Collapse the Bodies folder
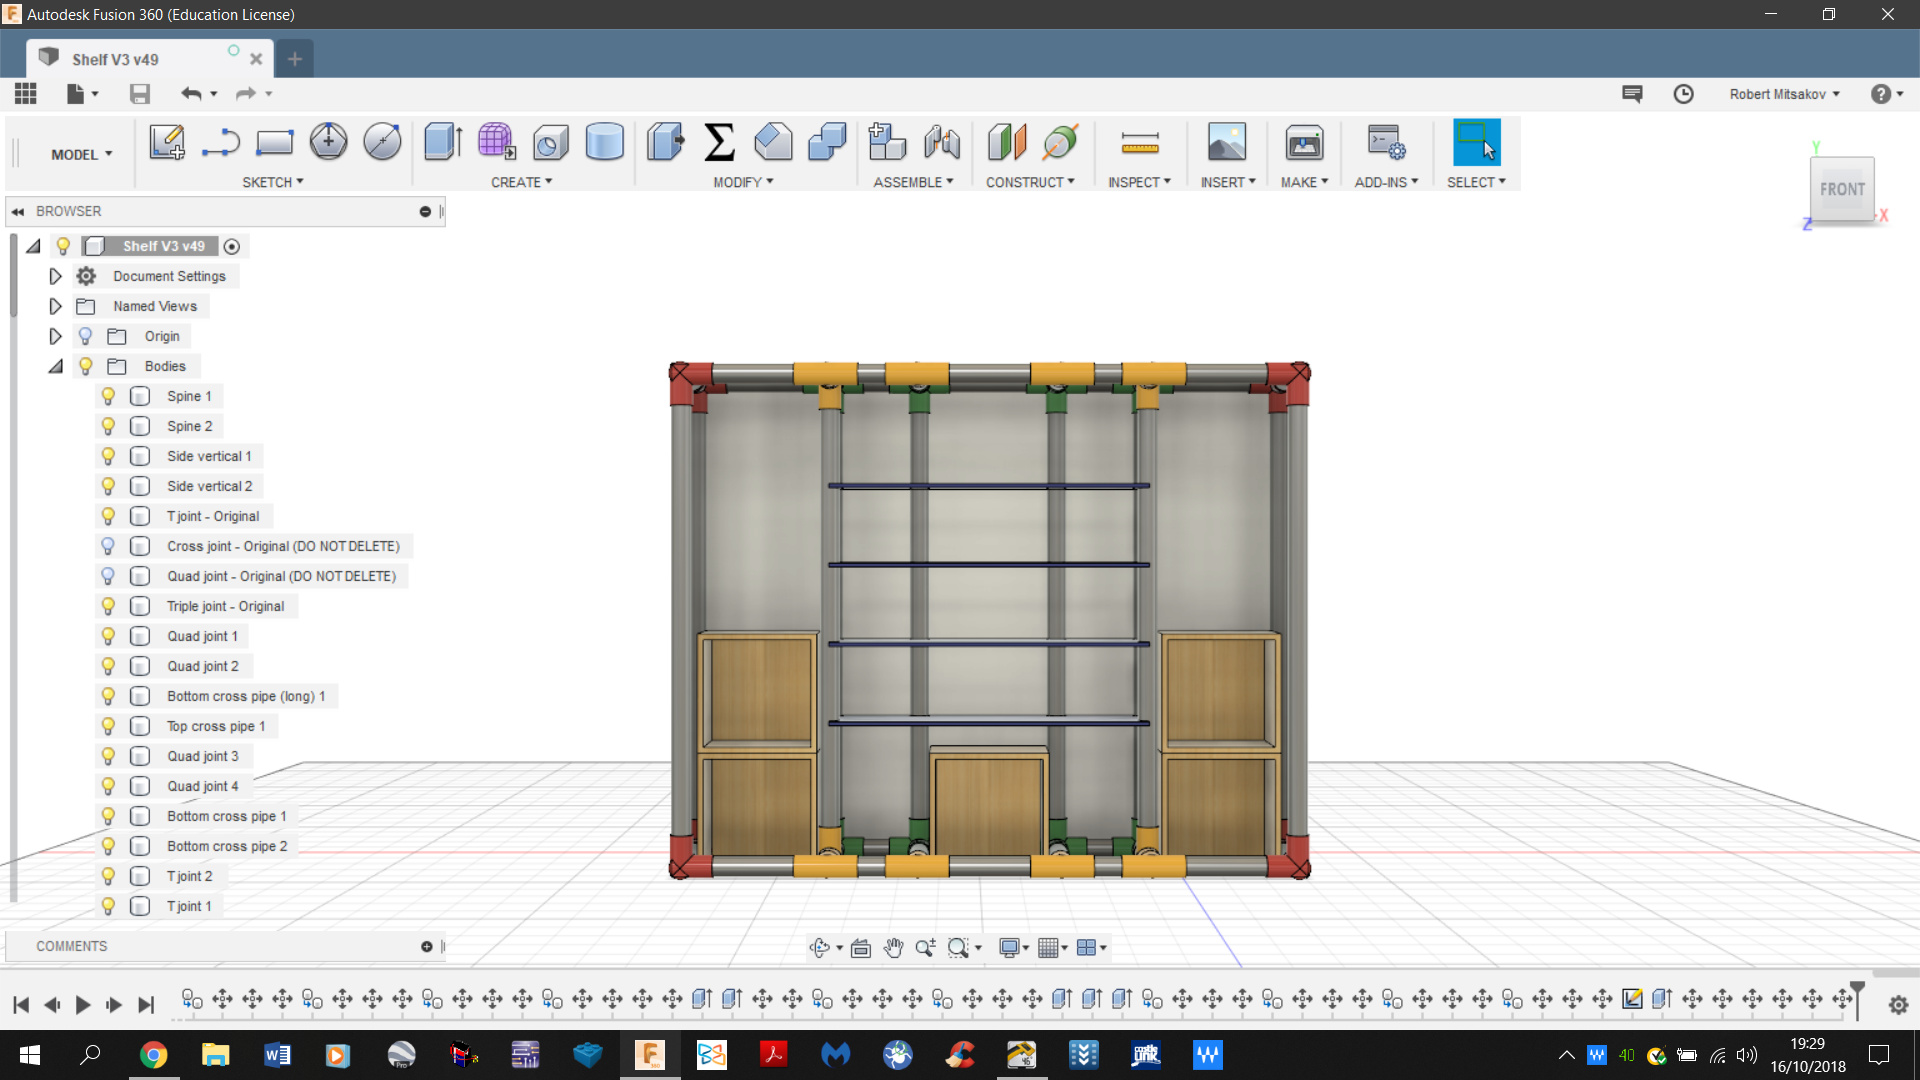 click(x=56, y=366)
